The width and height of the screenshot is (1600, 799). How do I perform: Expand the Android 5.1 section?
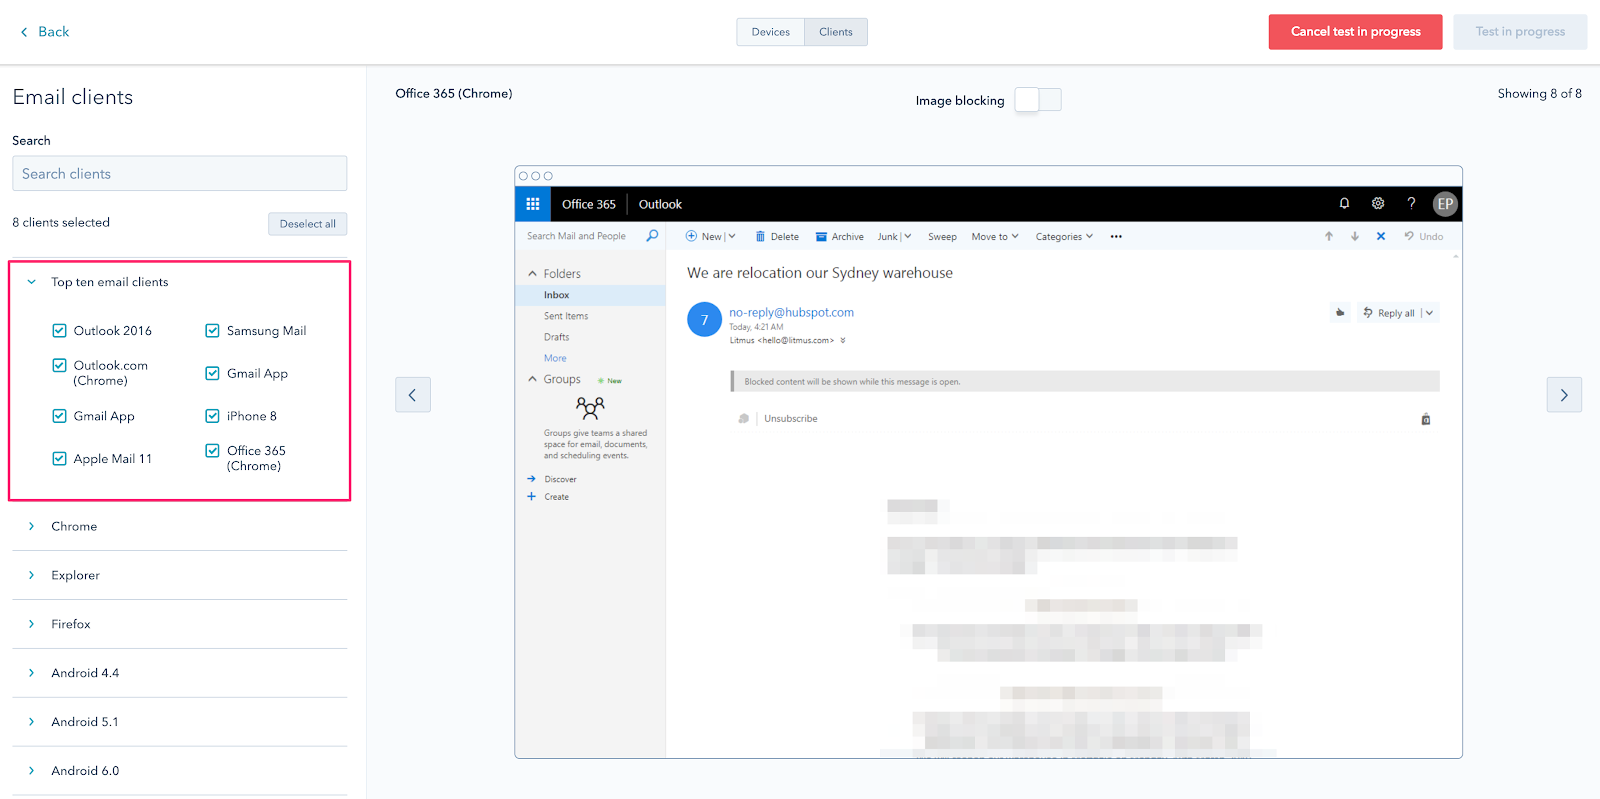[31, 722]
